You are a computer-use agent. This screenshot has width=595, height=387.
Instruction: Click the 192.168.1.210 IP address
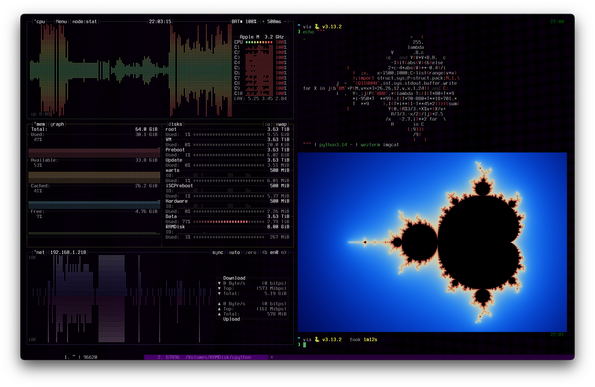(68, 252)
